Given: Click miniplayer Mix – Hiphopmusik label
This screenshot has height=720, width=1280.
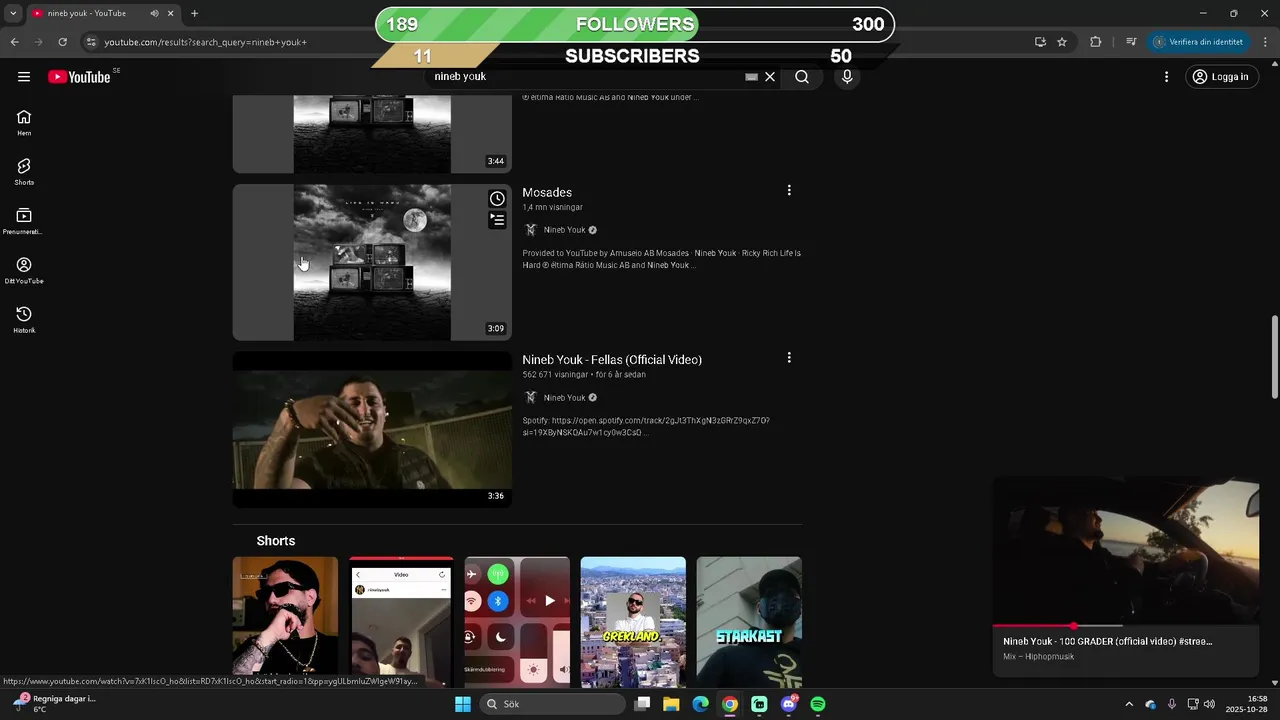Looking at the screenshot, I should (1038, 657).
